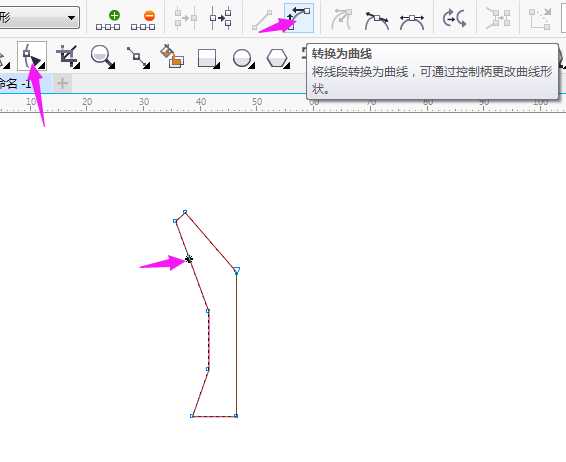Image resolution: width=566 pixels, height=462 pixels.
Task: Click the Join Two Nodes icon
Action: (186, 18)
